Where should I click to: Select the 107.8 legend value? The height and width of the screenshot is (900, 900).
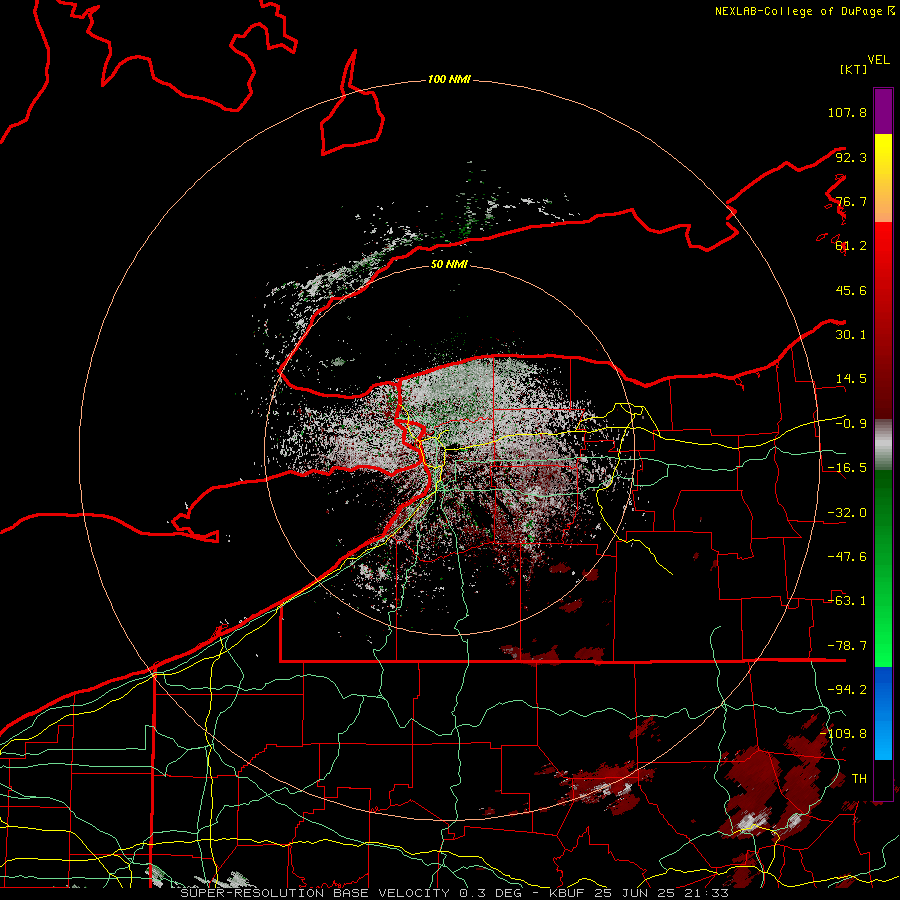847,112
